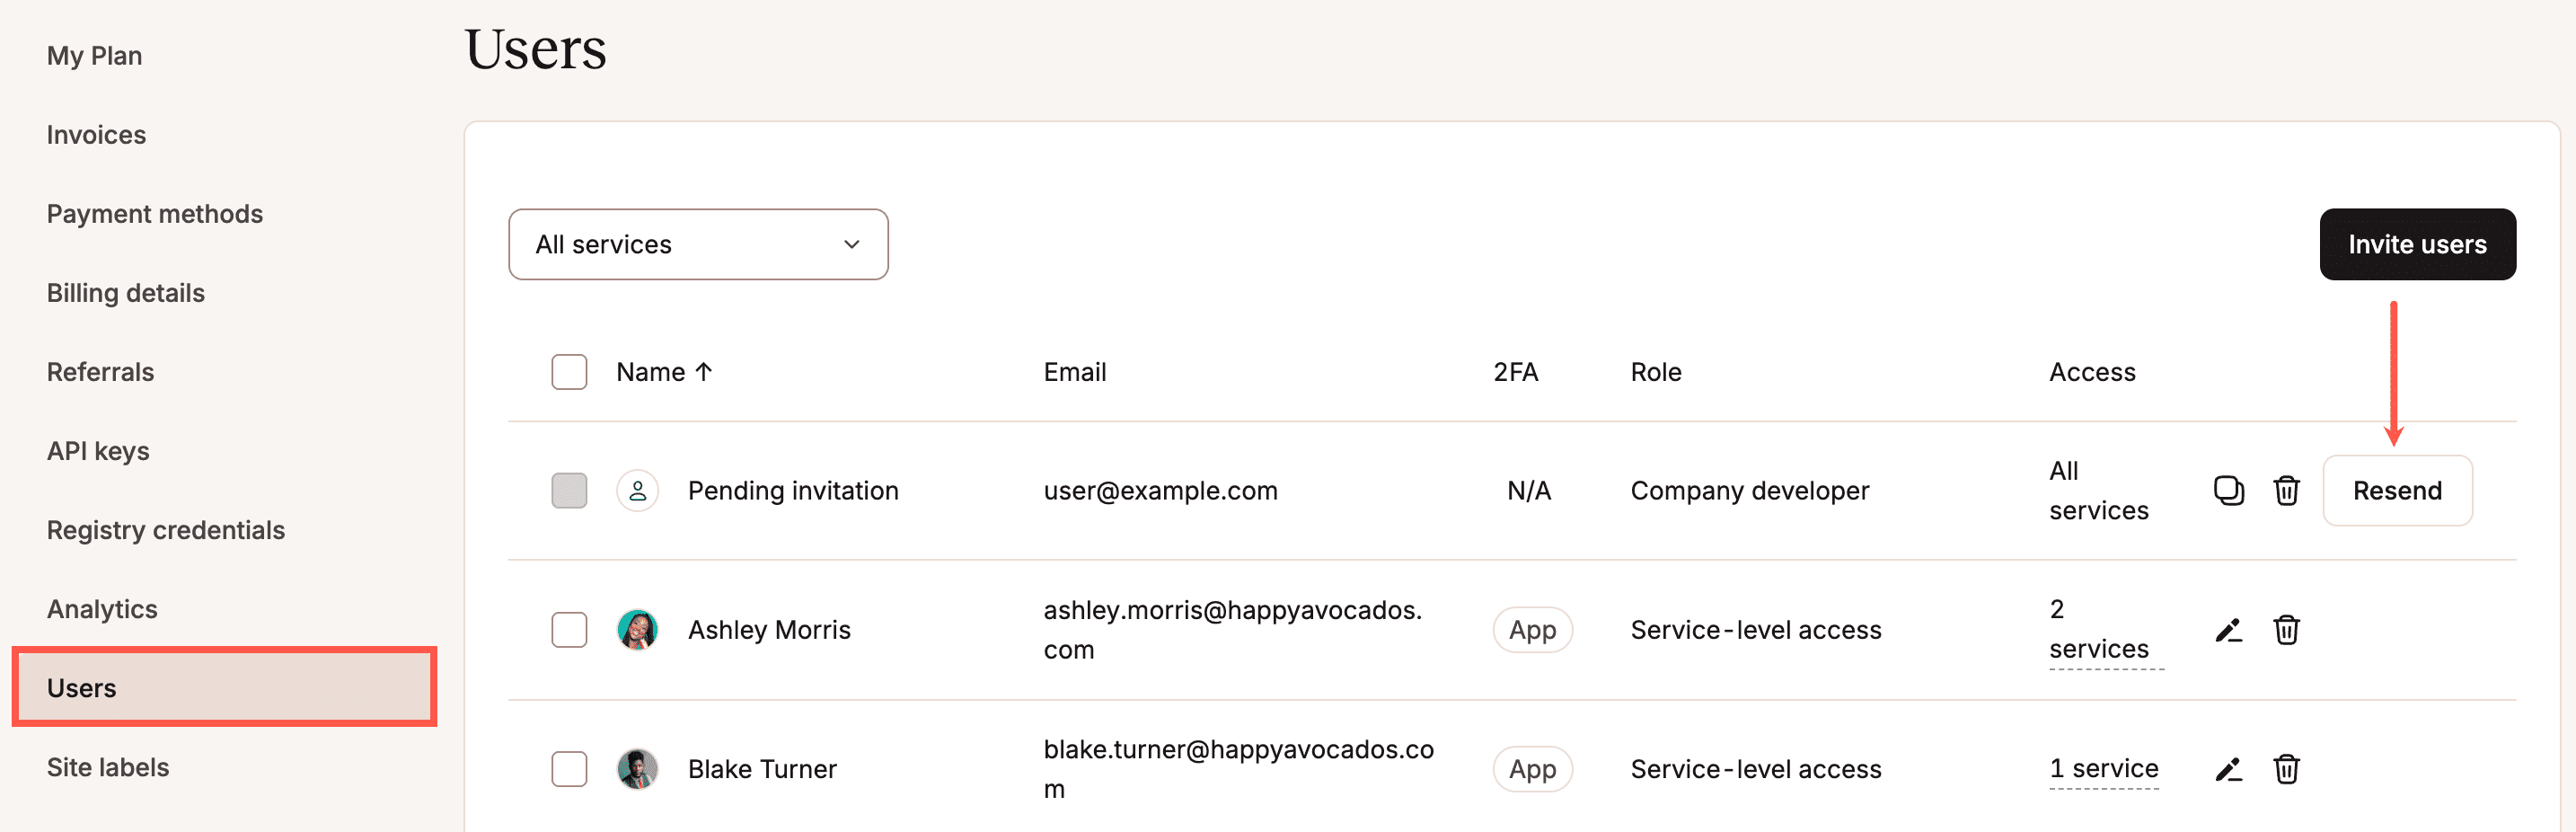Click Blake Turner profile avatar
Viewport: 2576px width, 832px height.
click(x=637, y=769)
